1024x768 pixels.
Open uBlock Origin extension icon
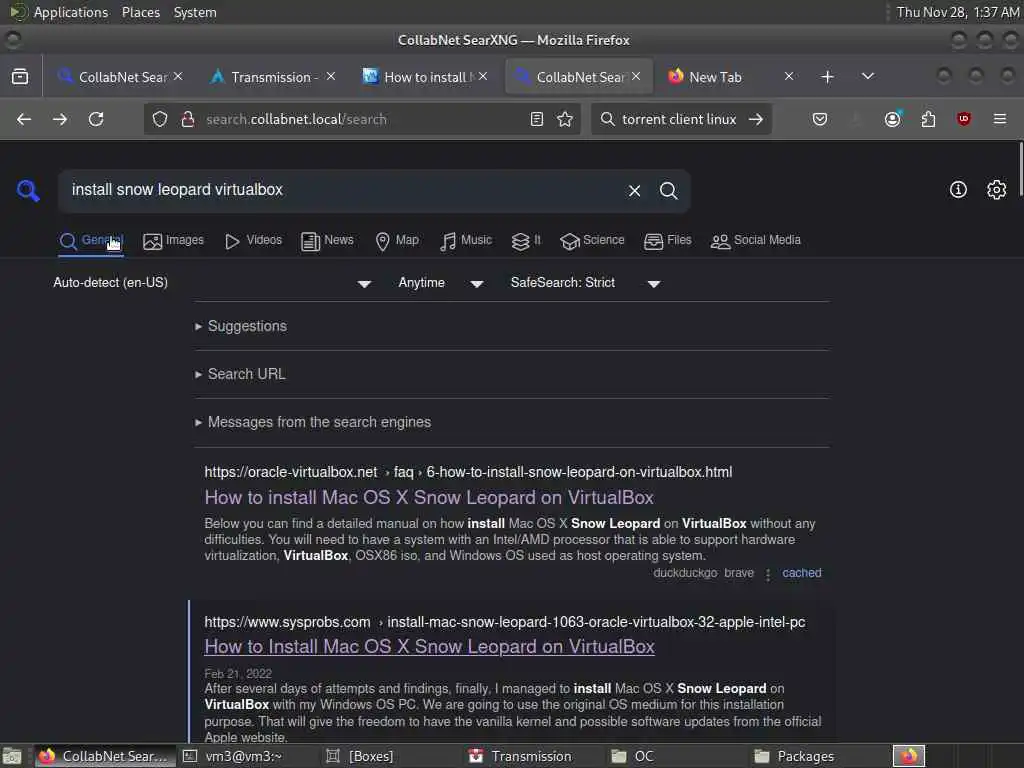click(x=963, y=119)
